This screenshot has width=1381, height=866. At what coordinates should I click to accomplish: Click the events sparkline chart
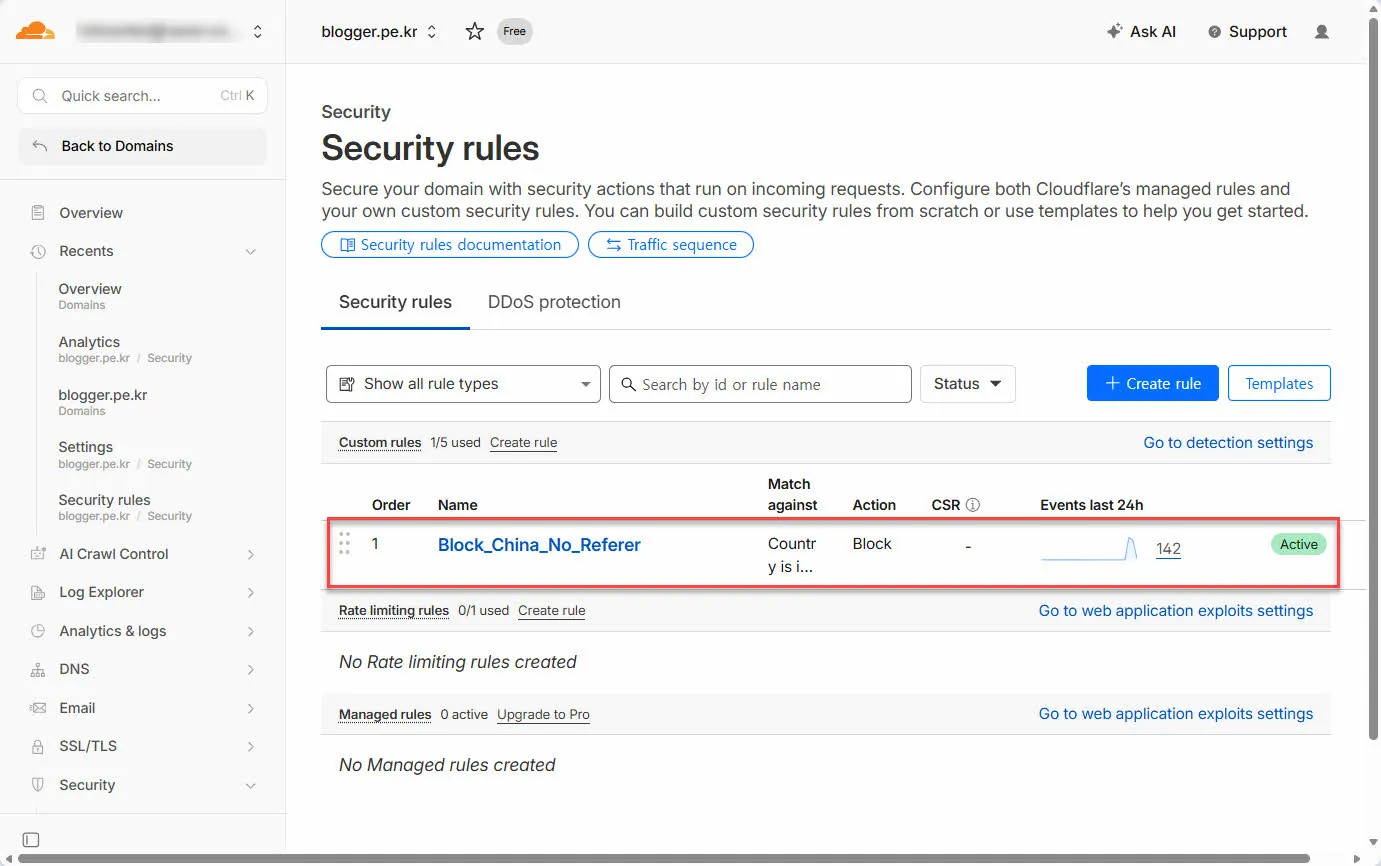(1090, 548)
